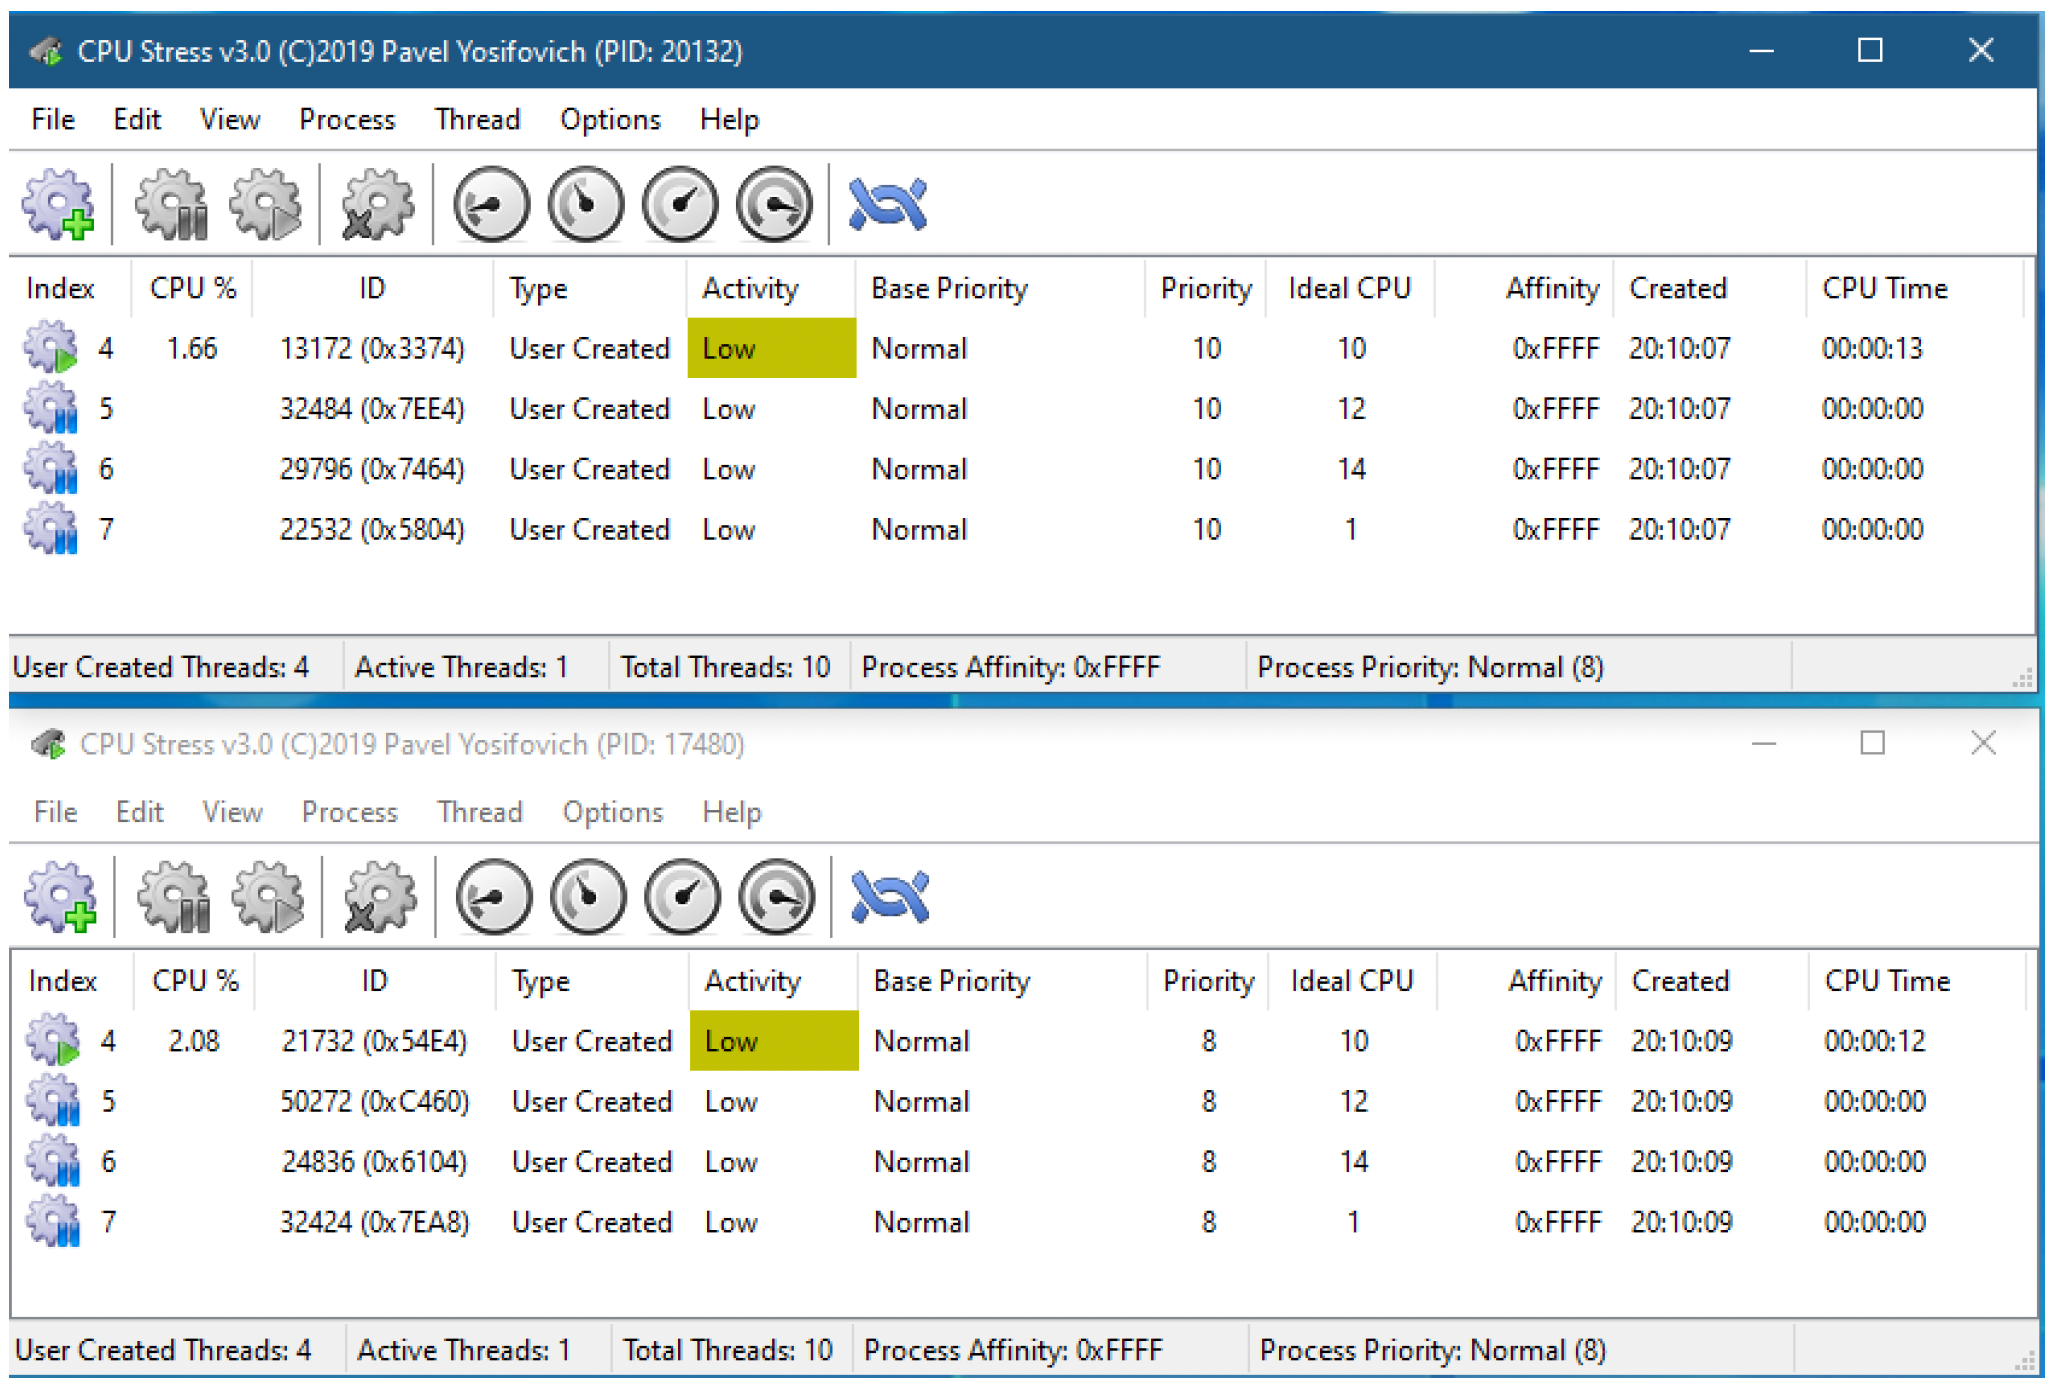Open the Edit menu in PID 20132 window
This screenshot has width=2058, height=1396.
click(137, 119)
